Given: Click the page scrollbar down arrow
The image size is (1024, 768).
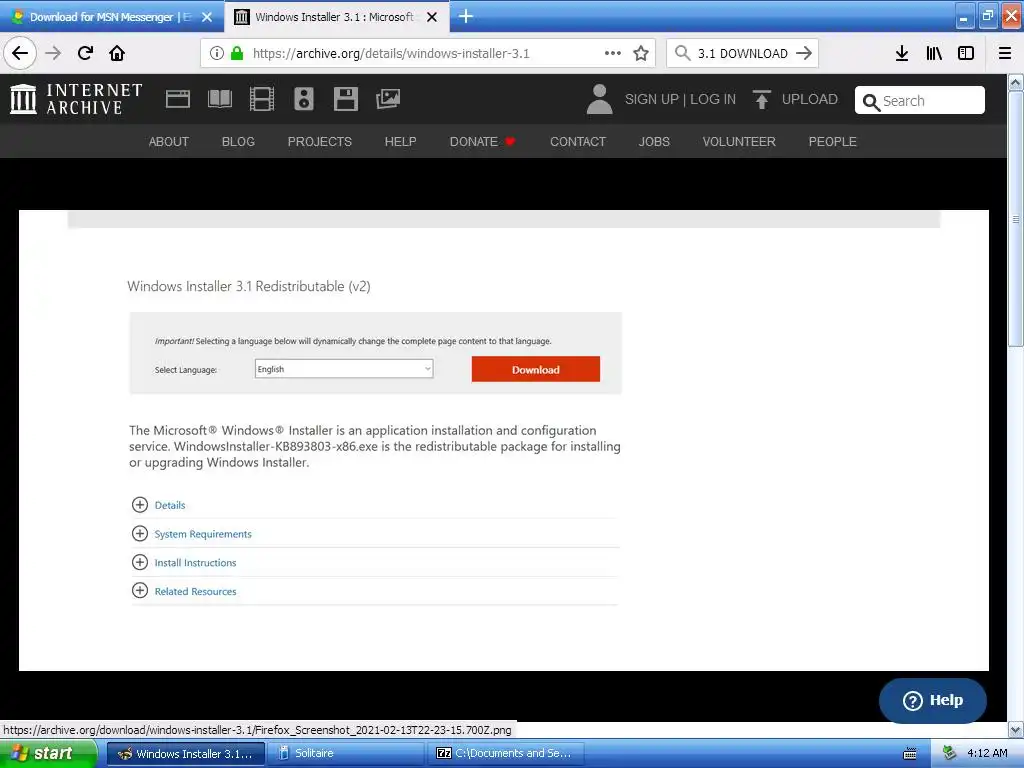Looking at the screenshot, I should point(1016,729).
